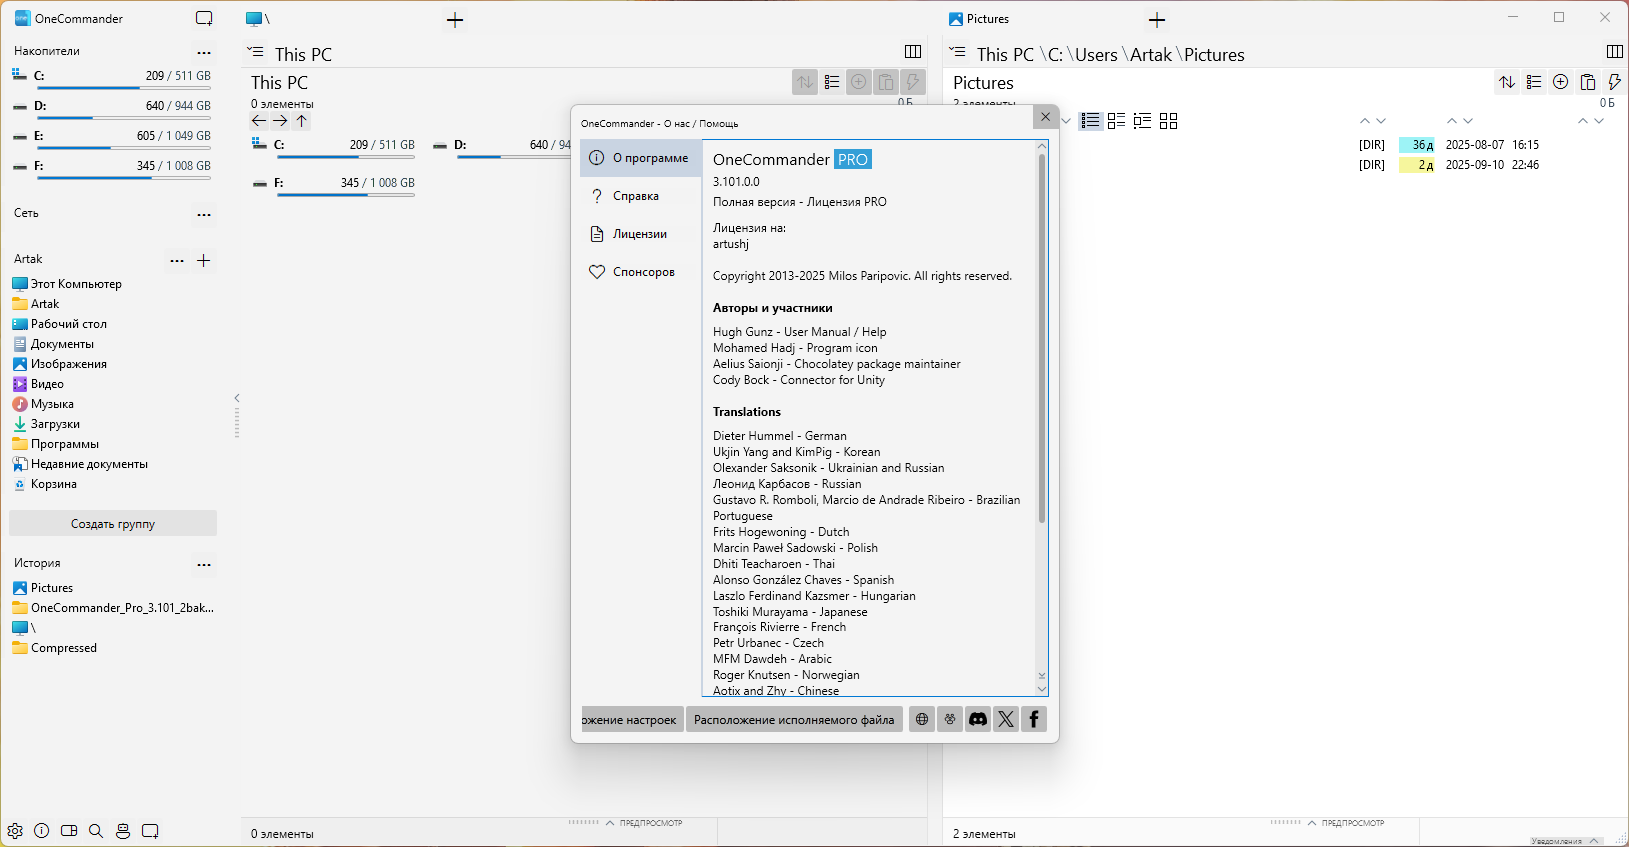The width and height of the screenshot is (1629, 847).
Task: Toggle columns layout icon in This PC pane
Action: (913, 52)
